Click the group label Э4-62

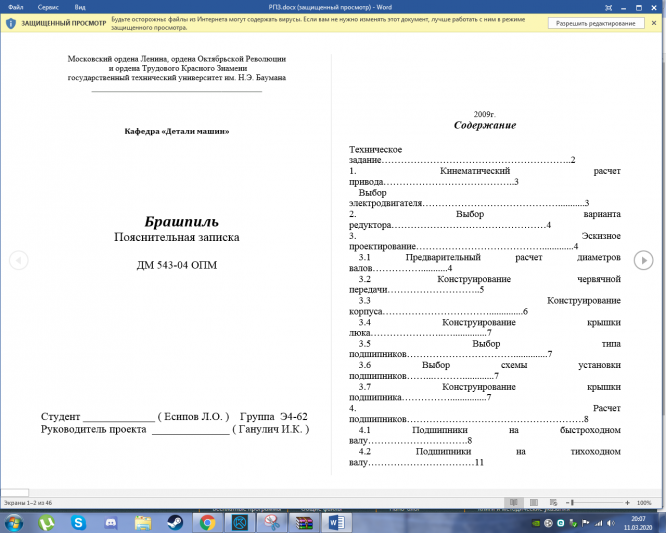[x=293, y=416]
